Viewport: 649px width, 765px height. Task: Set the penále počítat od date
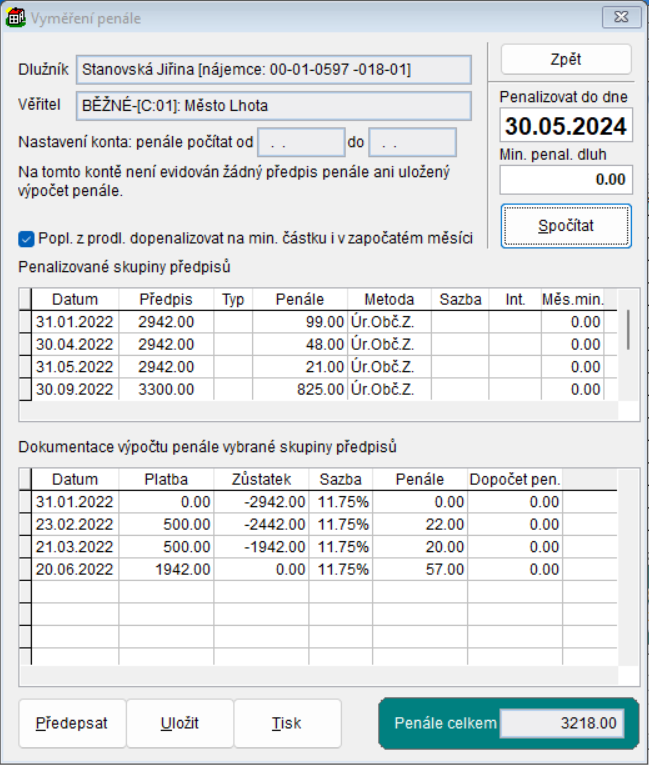click(x=301, y=143)
